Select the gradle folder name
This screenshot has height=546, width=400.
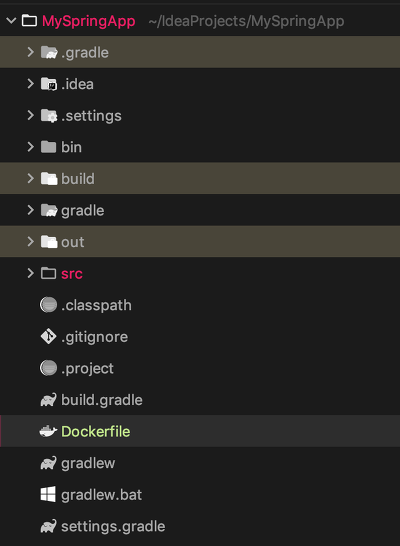point(83,211)
